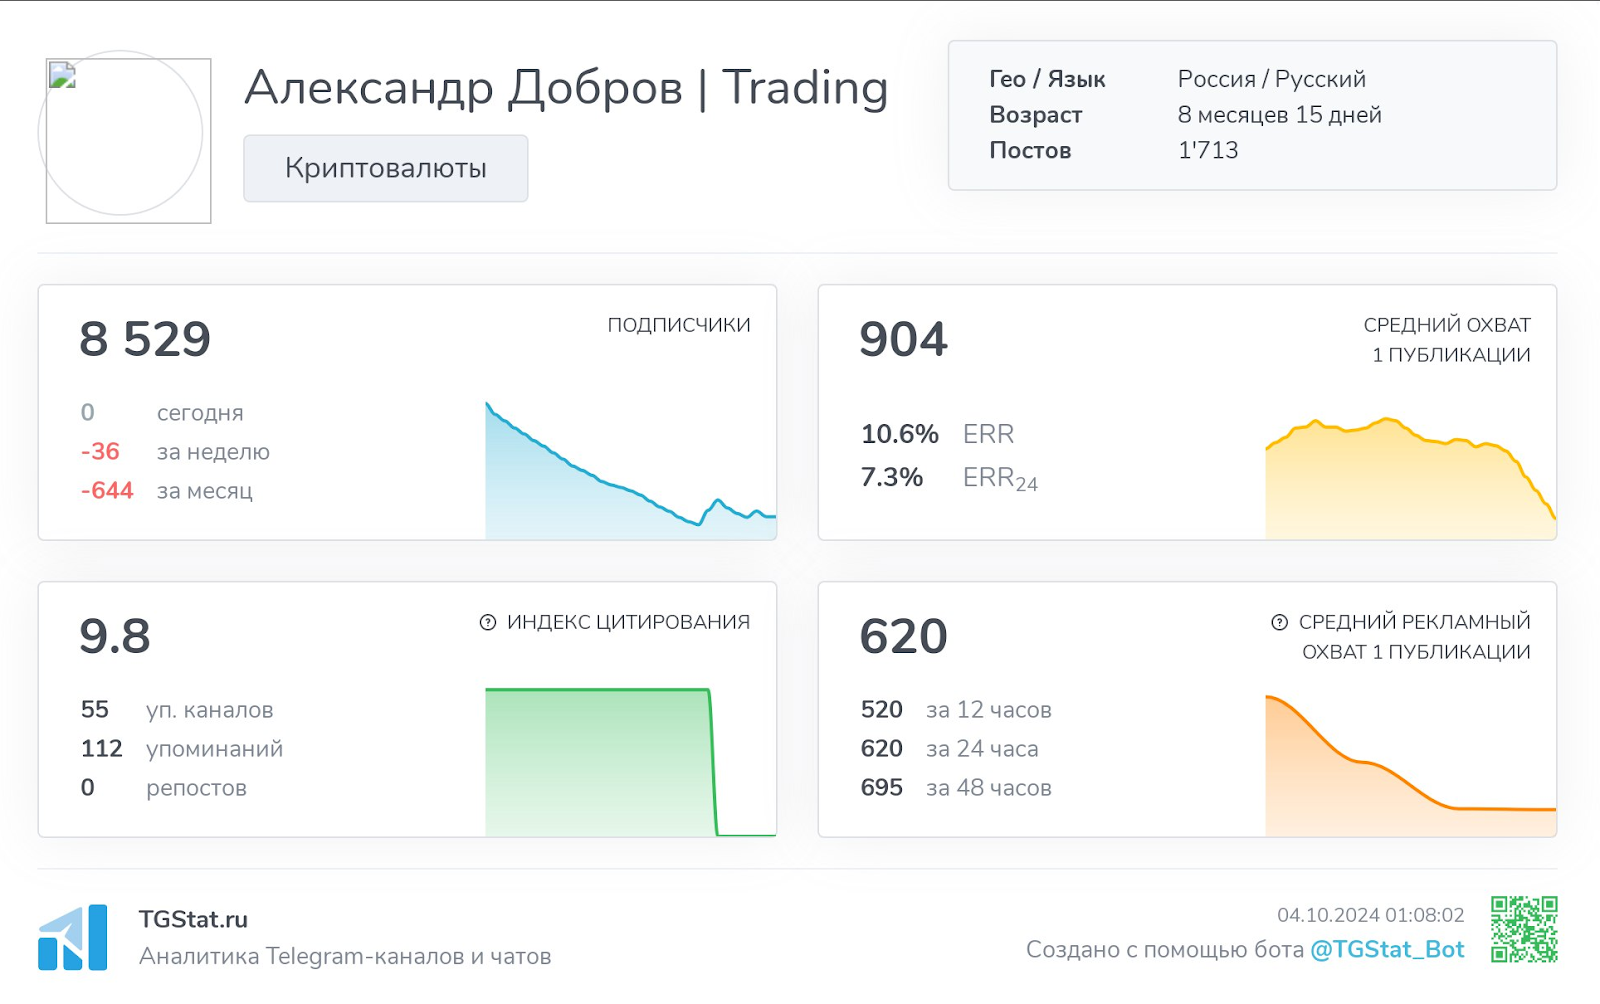
Task: Click the channel title Александр Добров | Trading
Action: (x=566, y=88)
